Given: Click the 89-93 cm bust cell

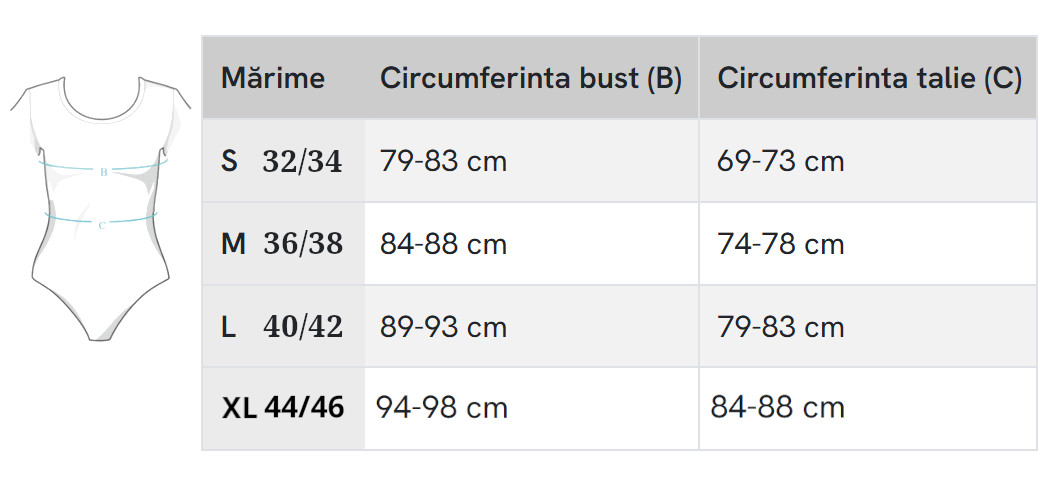Looking at the screenshot, I should [443, 327].
